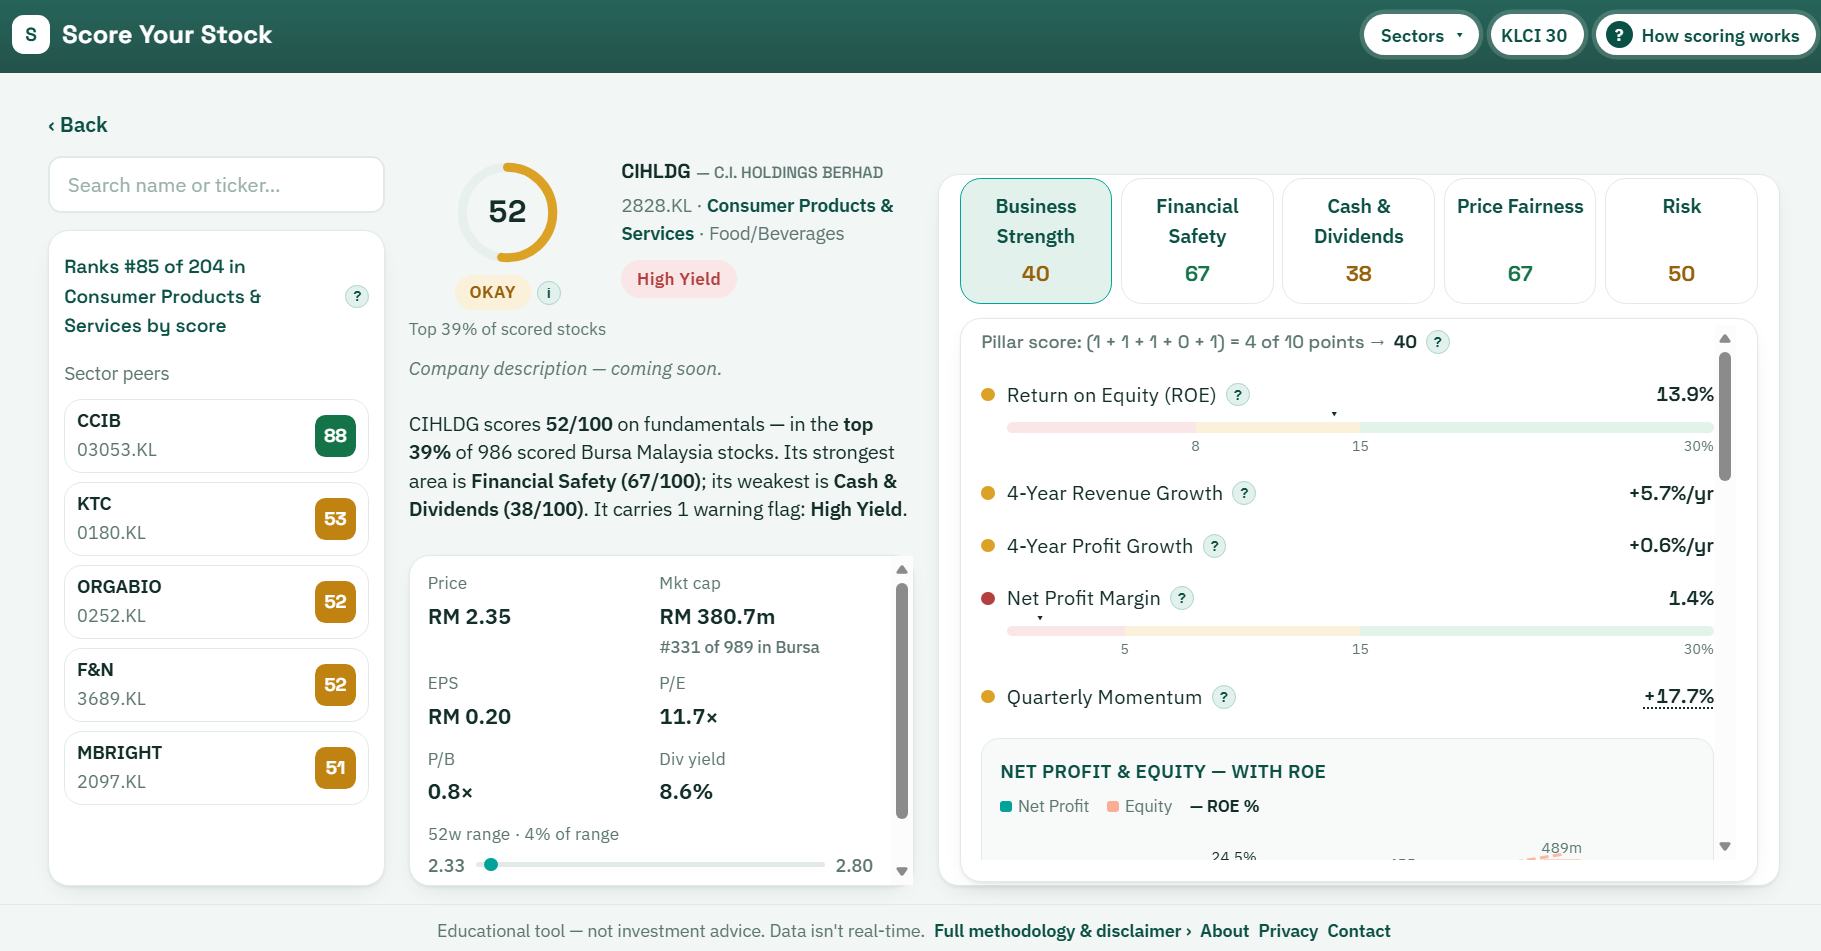The height and width of the screenshot is (951, 1821).
Task: Click the OKAY rating badge
Action: [492, 292]
